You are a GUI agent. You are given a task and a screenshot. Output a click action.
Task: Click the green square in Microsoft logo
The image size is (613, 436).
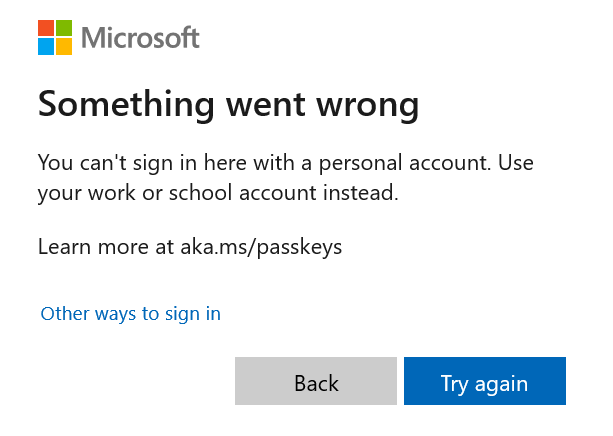(64, 28)
